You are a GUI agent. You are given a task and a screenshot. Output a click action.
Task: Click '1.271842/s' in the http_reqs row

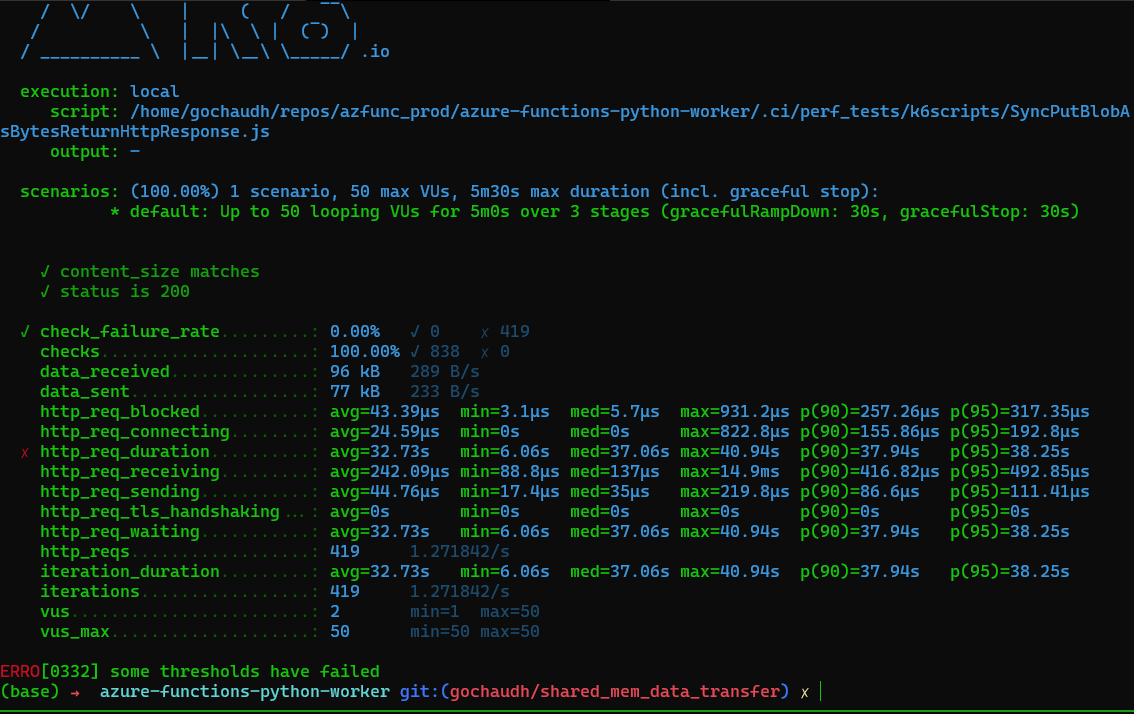coord(460,552)
